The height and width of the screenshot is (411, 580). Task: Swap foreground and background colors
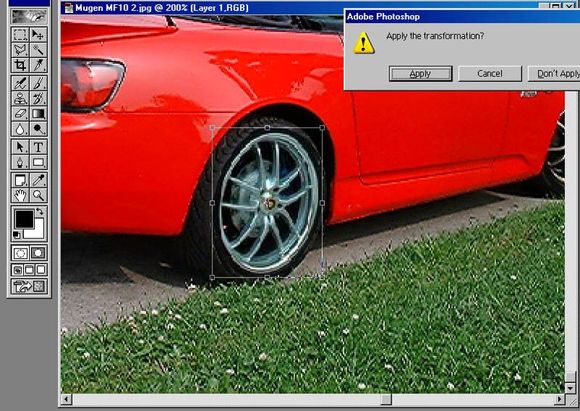[40, 212]
